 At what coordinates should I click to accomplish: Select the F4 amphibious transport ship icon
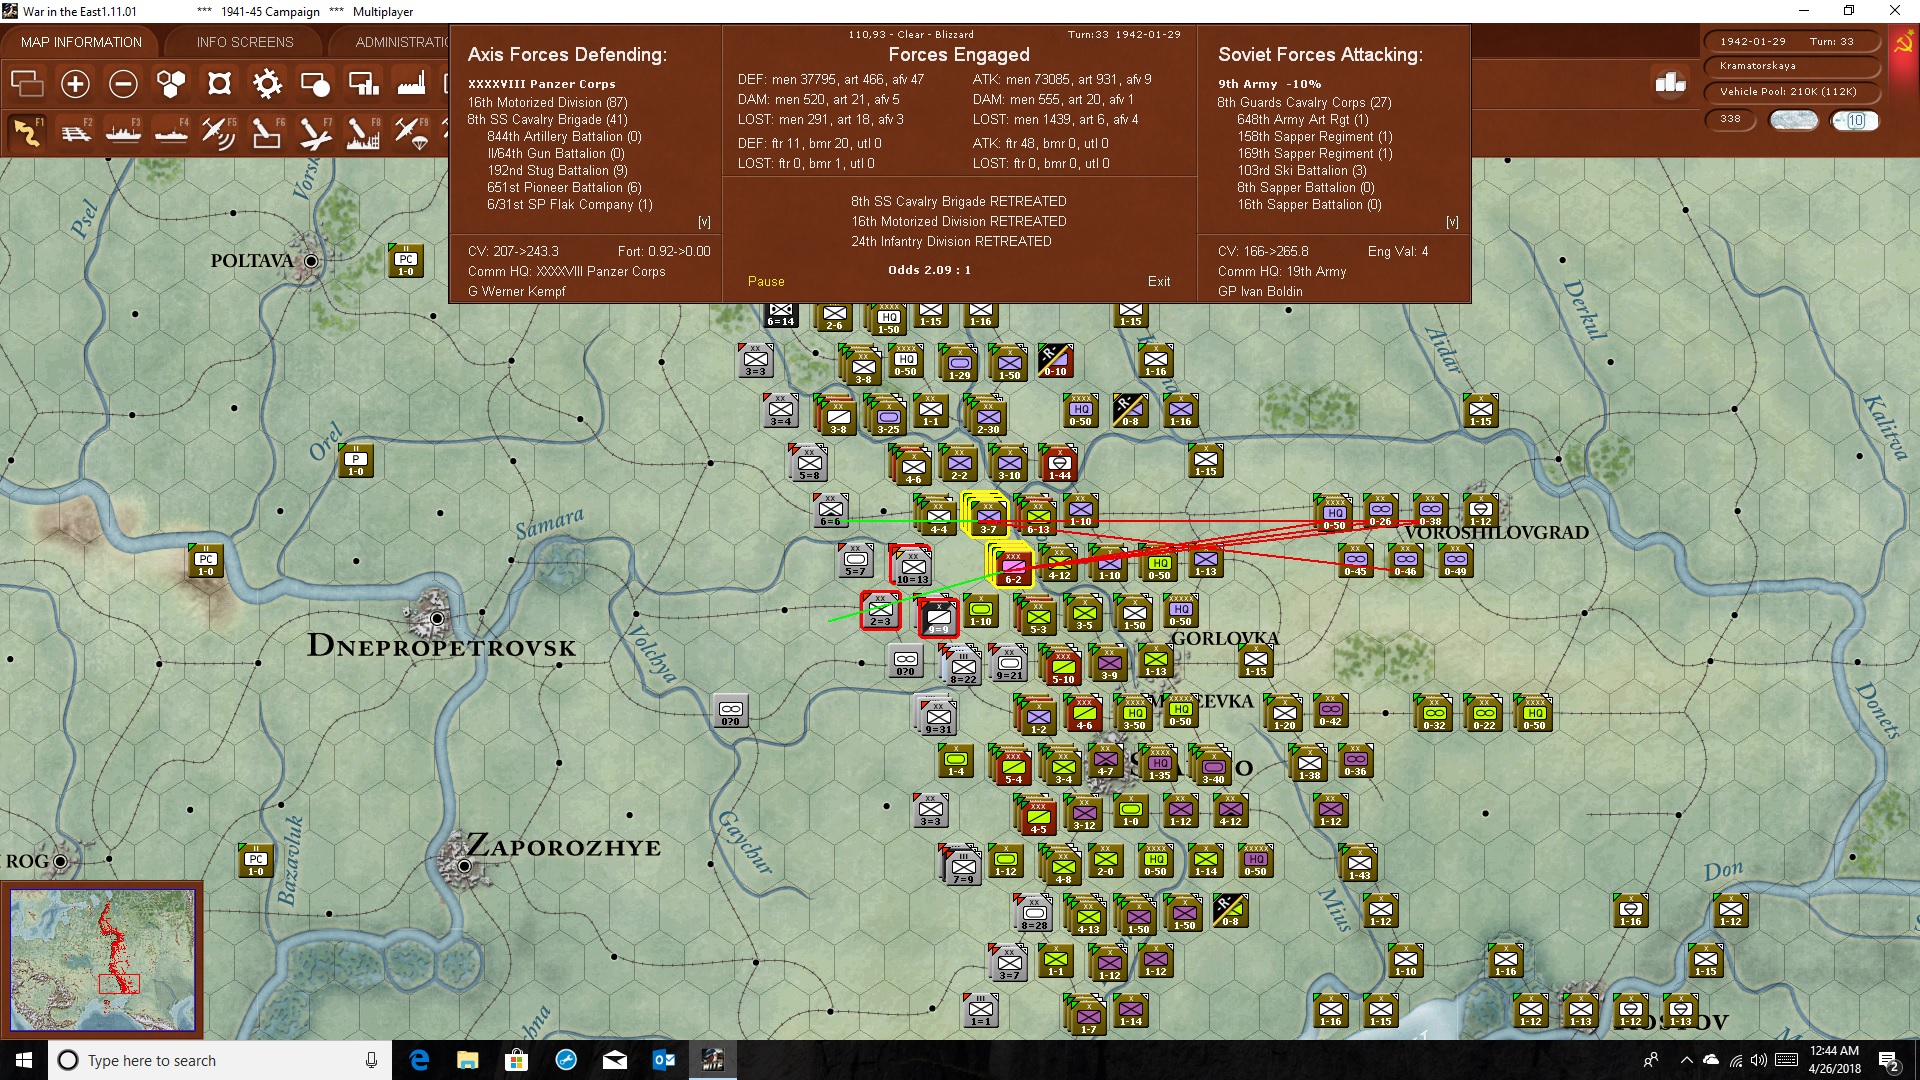171,132
